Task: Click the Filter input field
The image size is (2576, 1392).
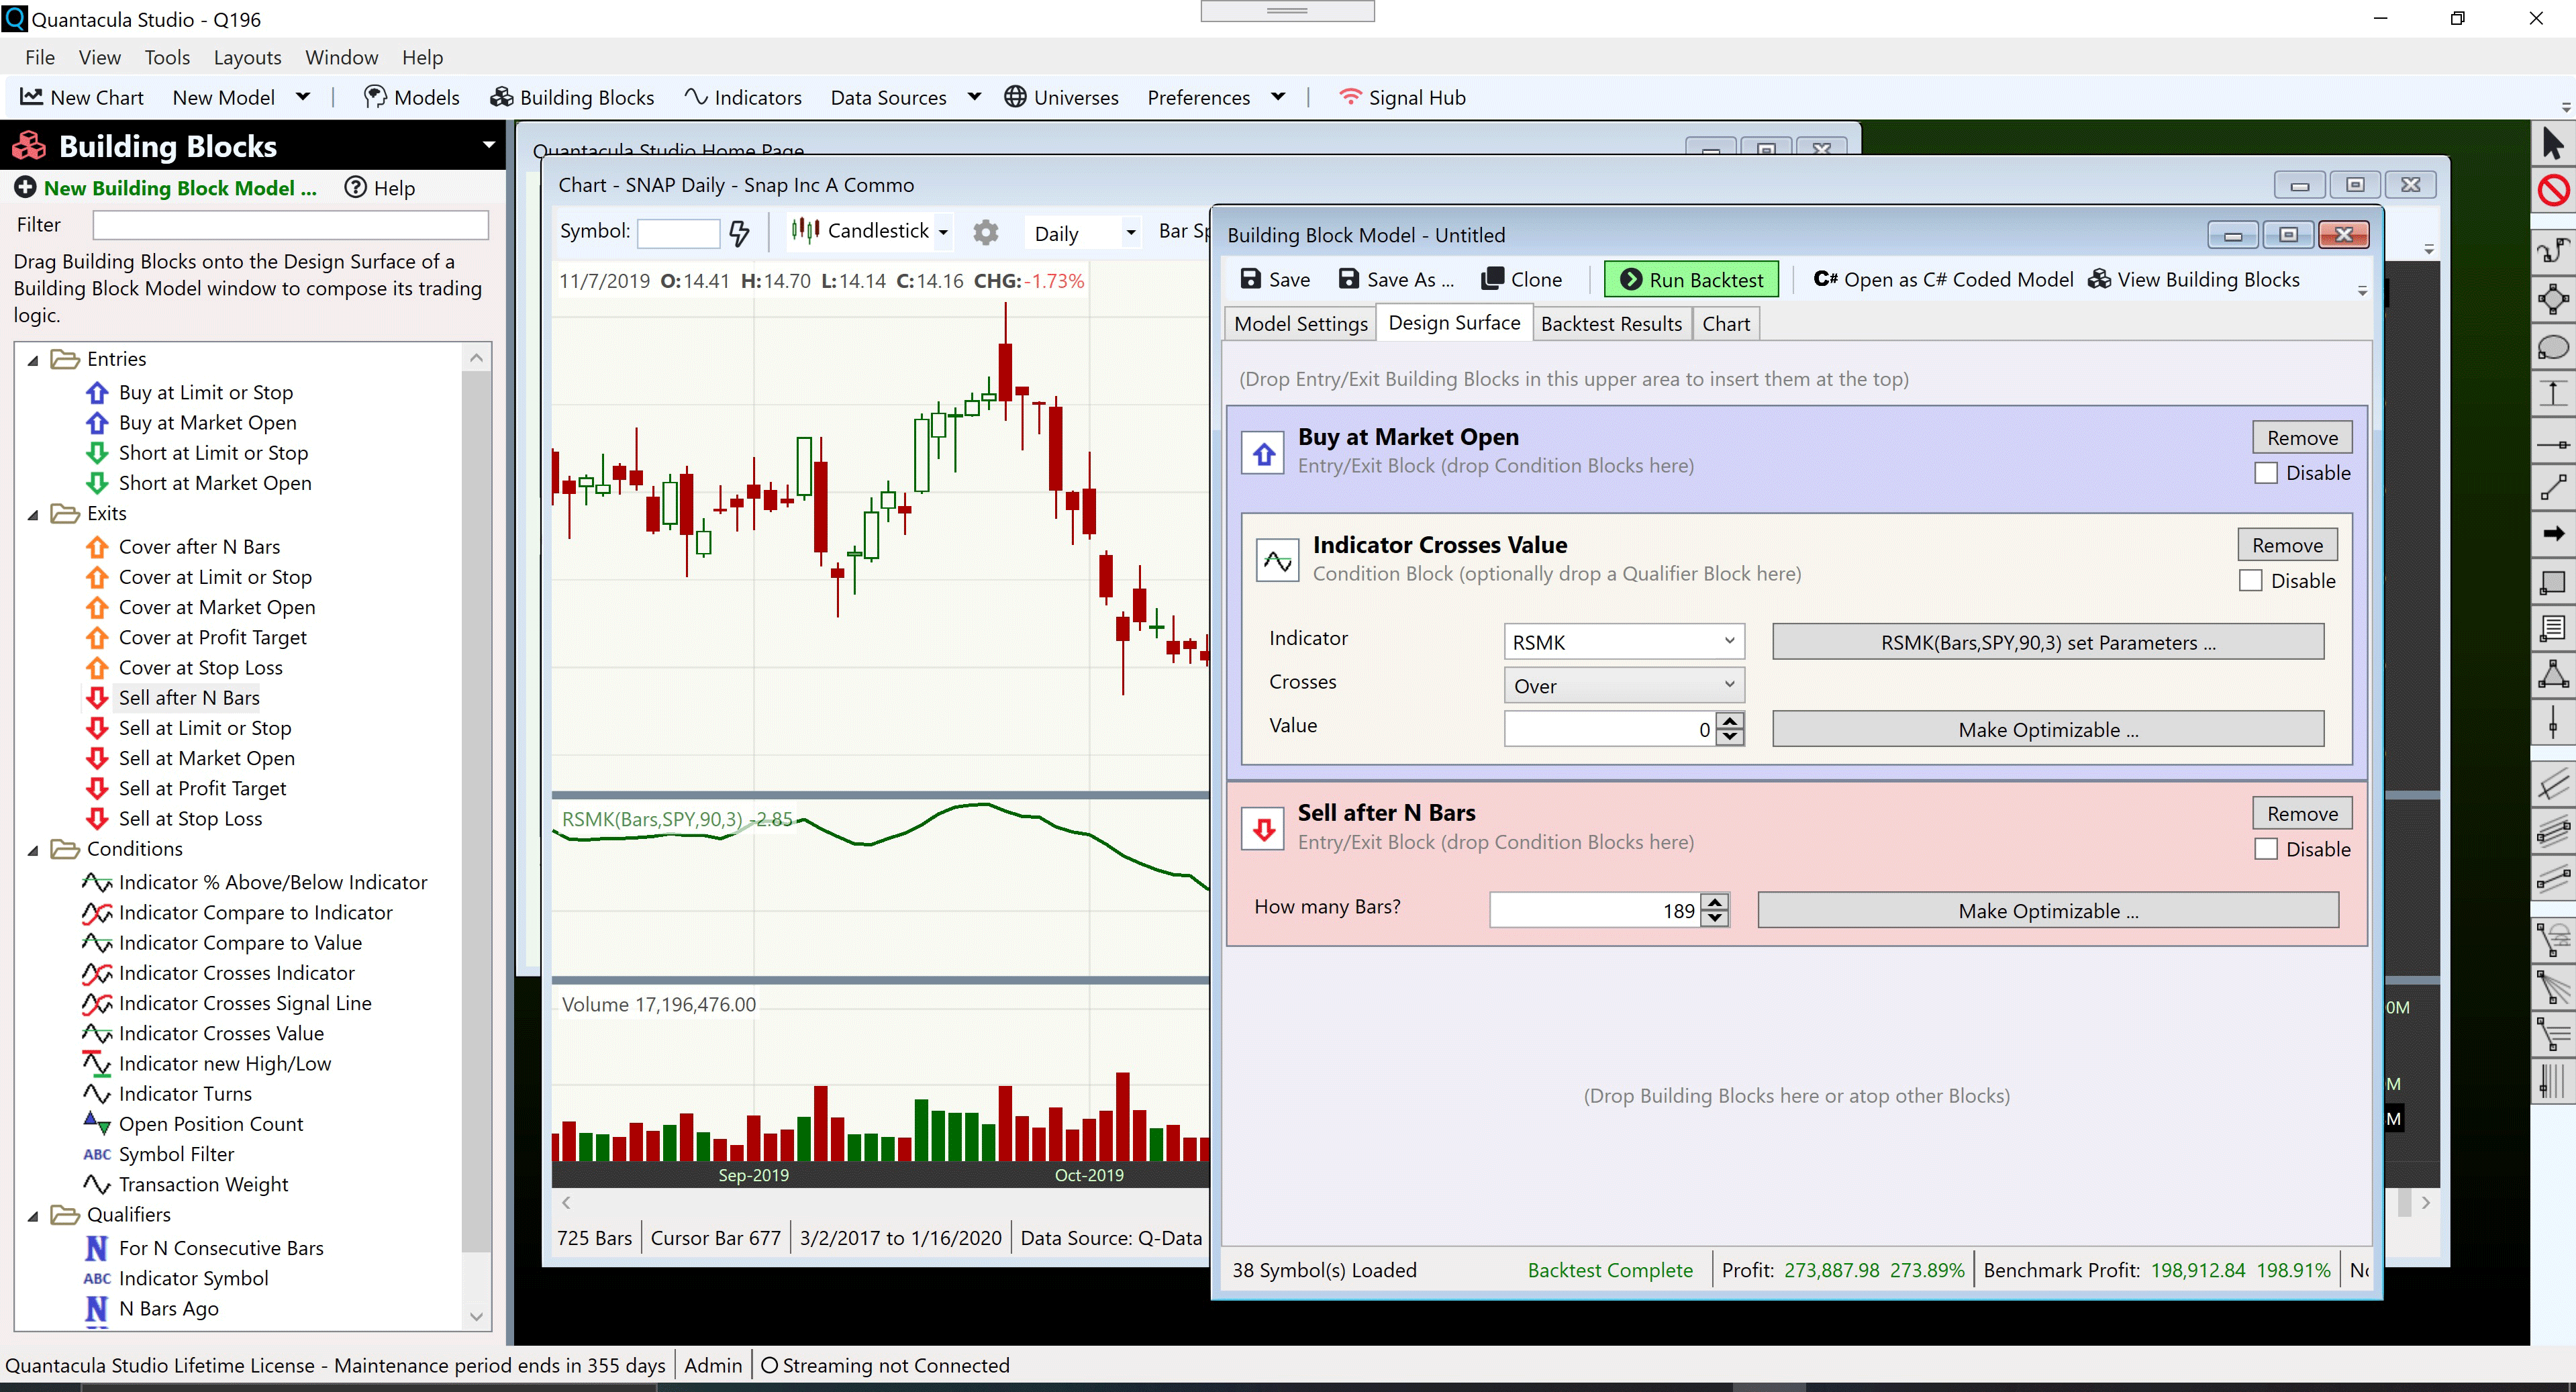Action: pyautogui.click(x=290, y=225)
